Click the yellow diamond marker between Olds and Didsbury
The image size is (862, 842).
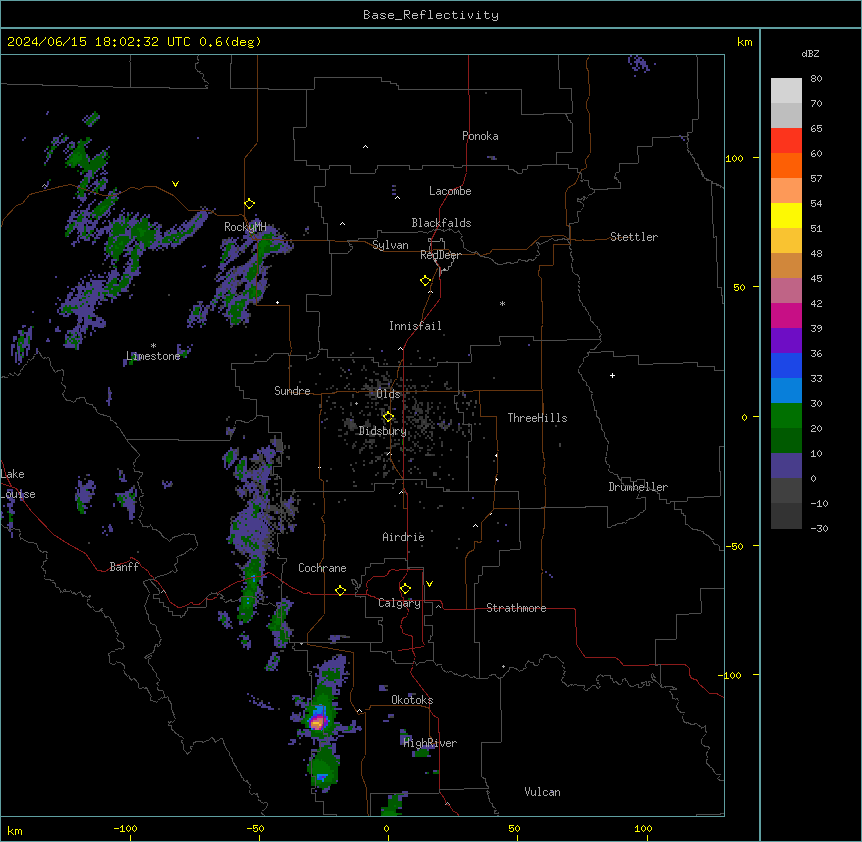click(388, 417)
